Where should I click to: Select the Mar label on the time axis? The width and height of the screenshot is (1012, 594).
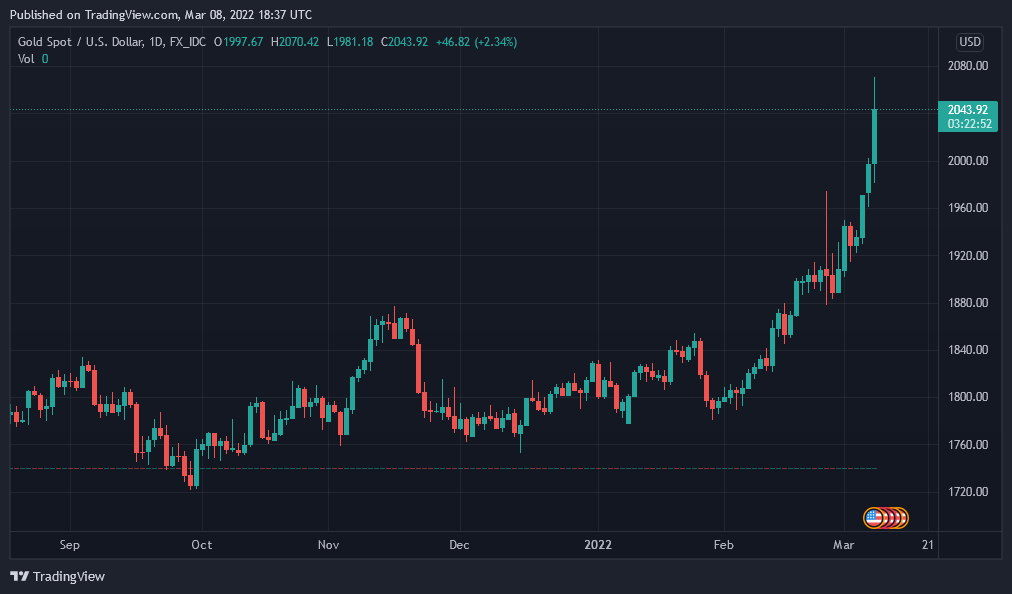(x=844, y=545)
